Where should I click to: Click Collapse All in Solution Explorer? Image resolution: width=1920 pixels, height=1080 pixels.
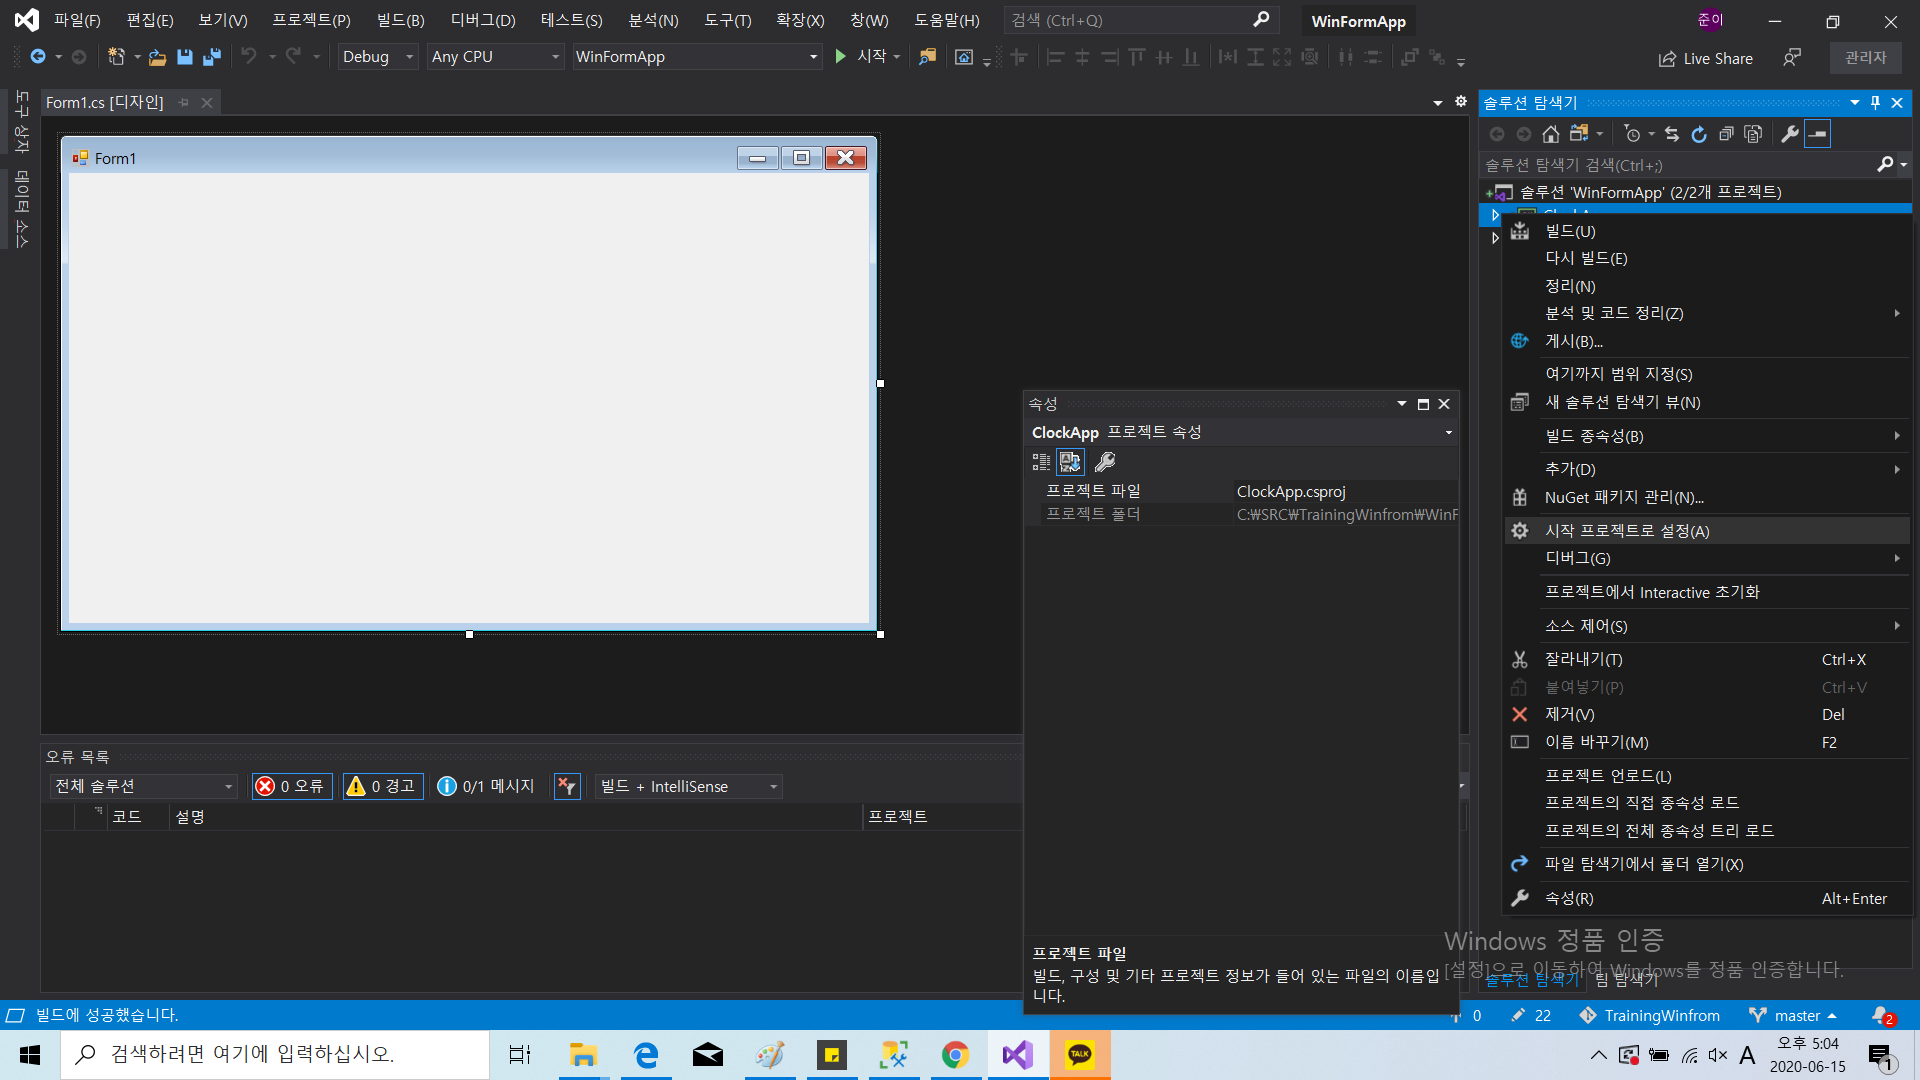(1726, 134)
